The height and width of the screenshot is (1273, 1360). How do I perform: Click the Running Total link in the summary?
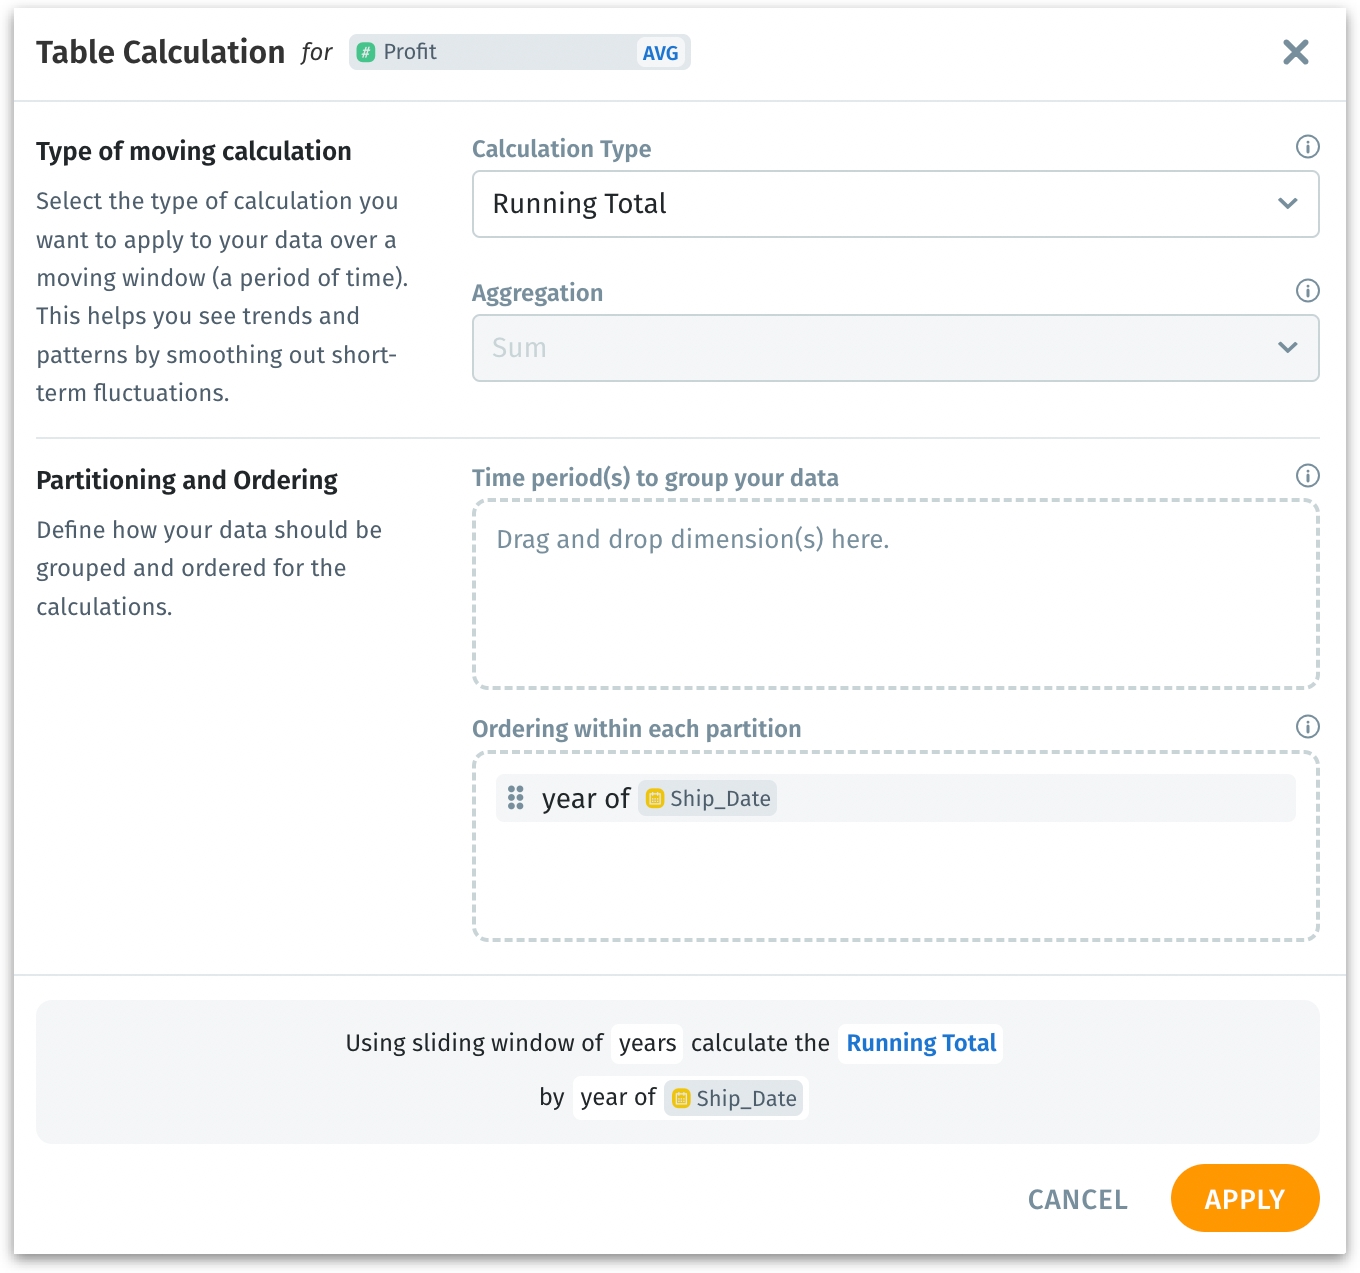coord(921,1043)
